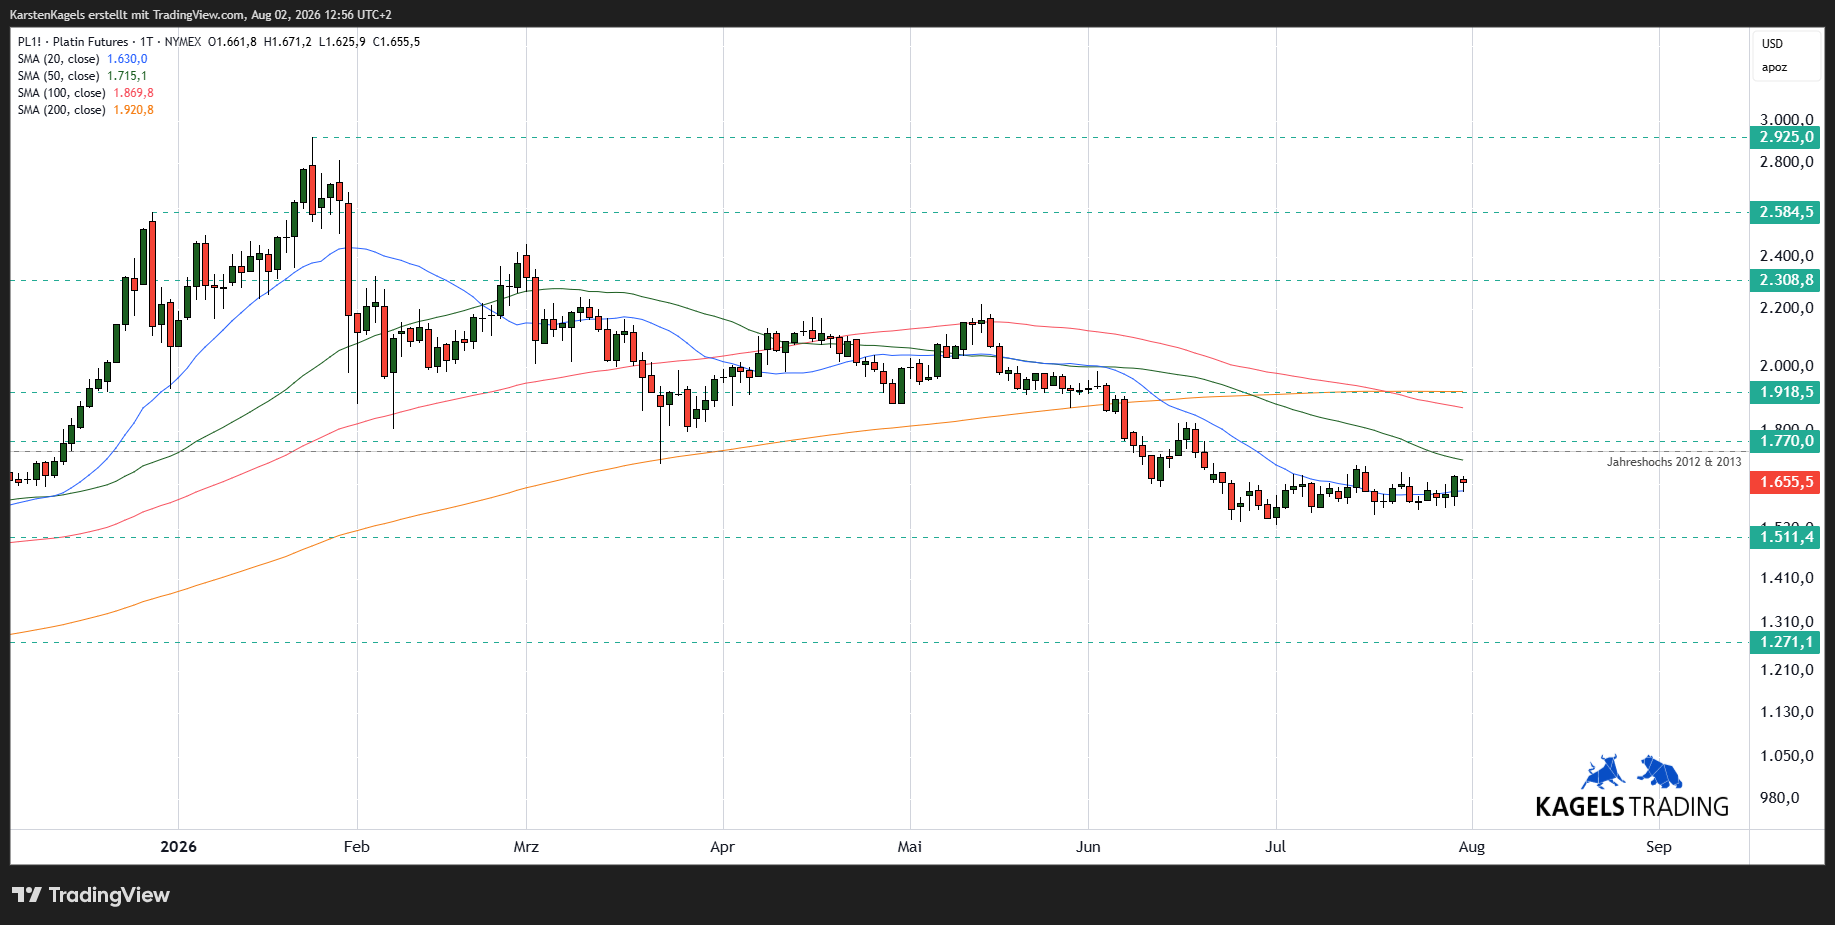
Task: Click the TradingView logo at the bottom
Action: (91, 895)
